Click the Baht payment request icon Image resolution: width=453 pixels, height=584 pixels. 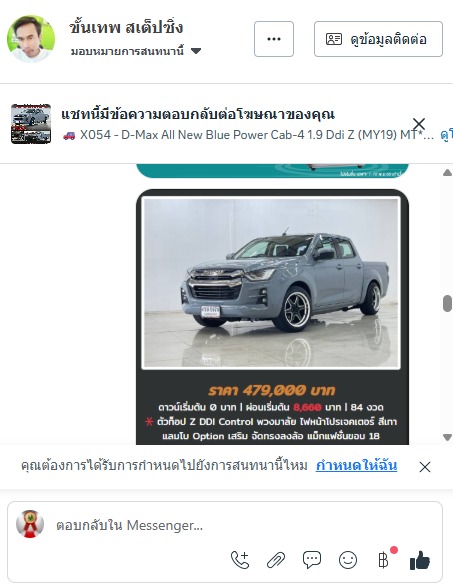click(x=384, y=560)
